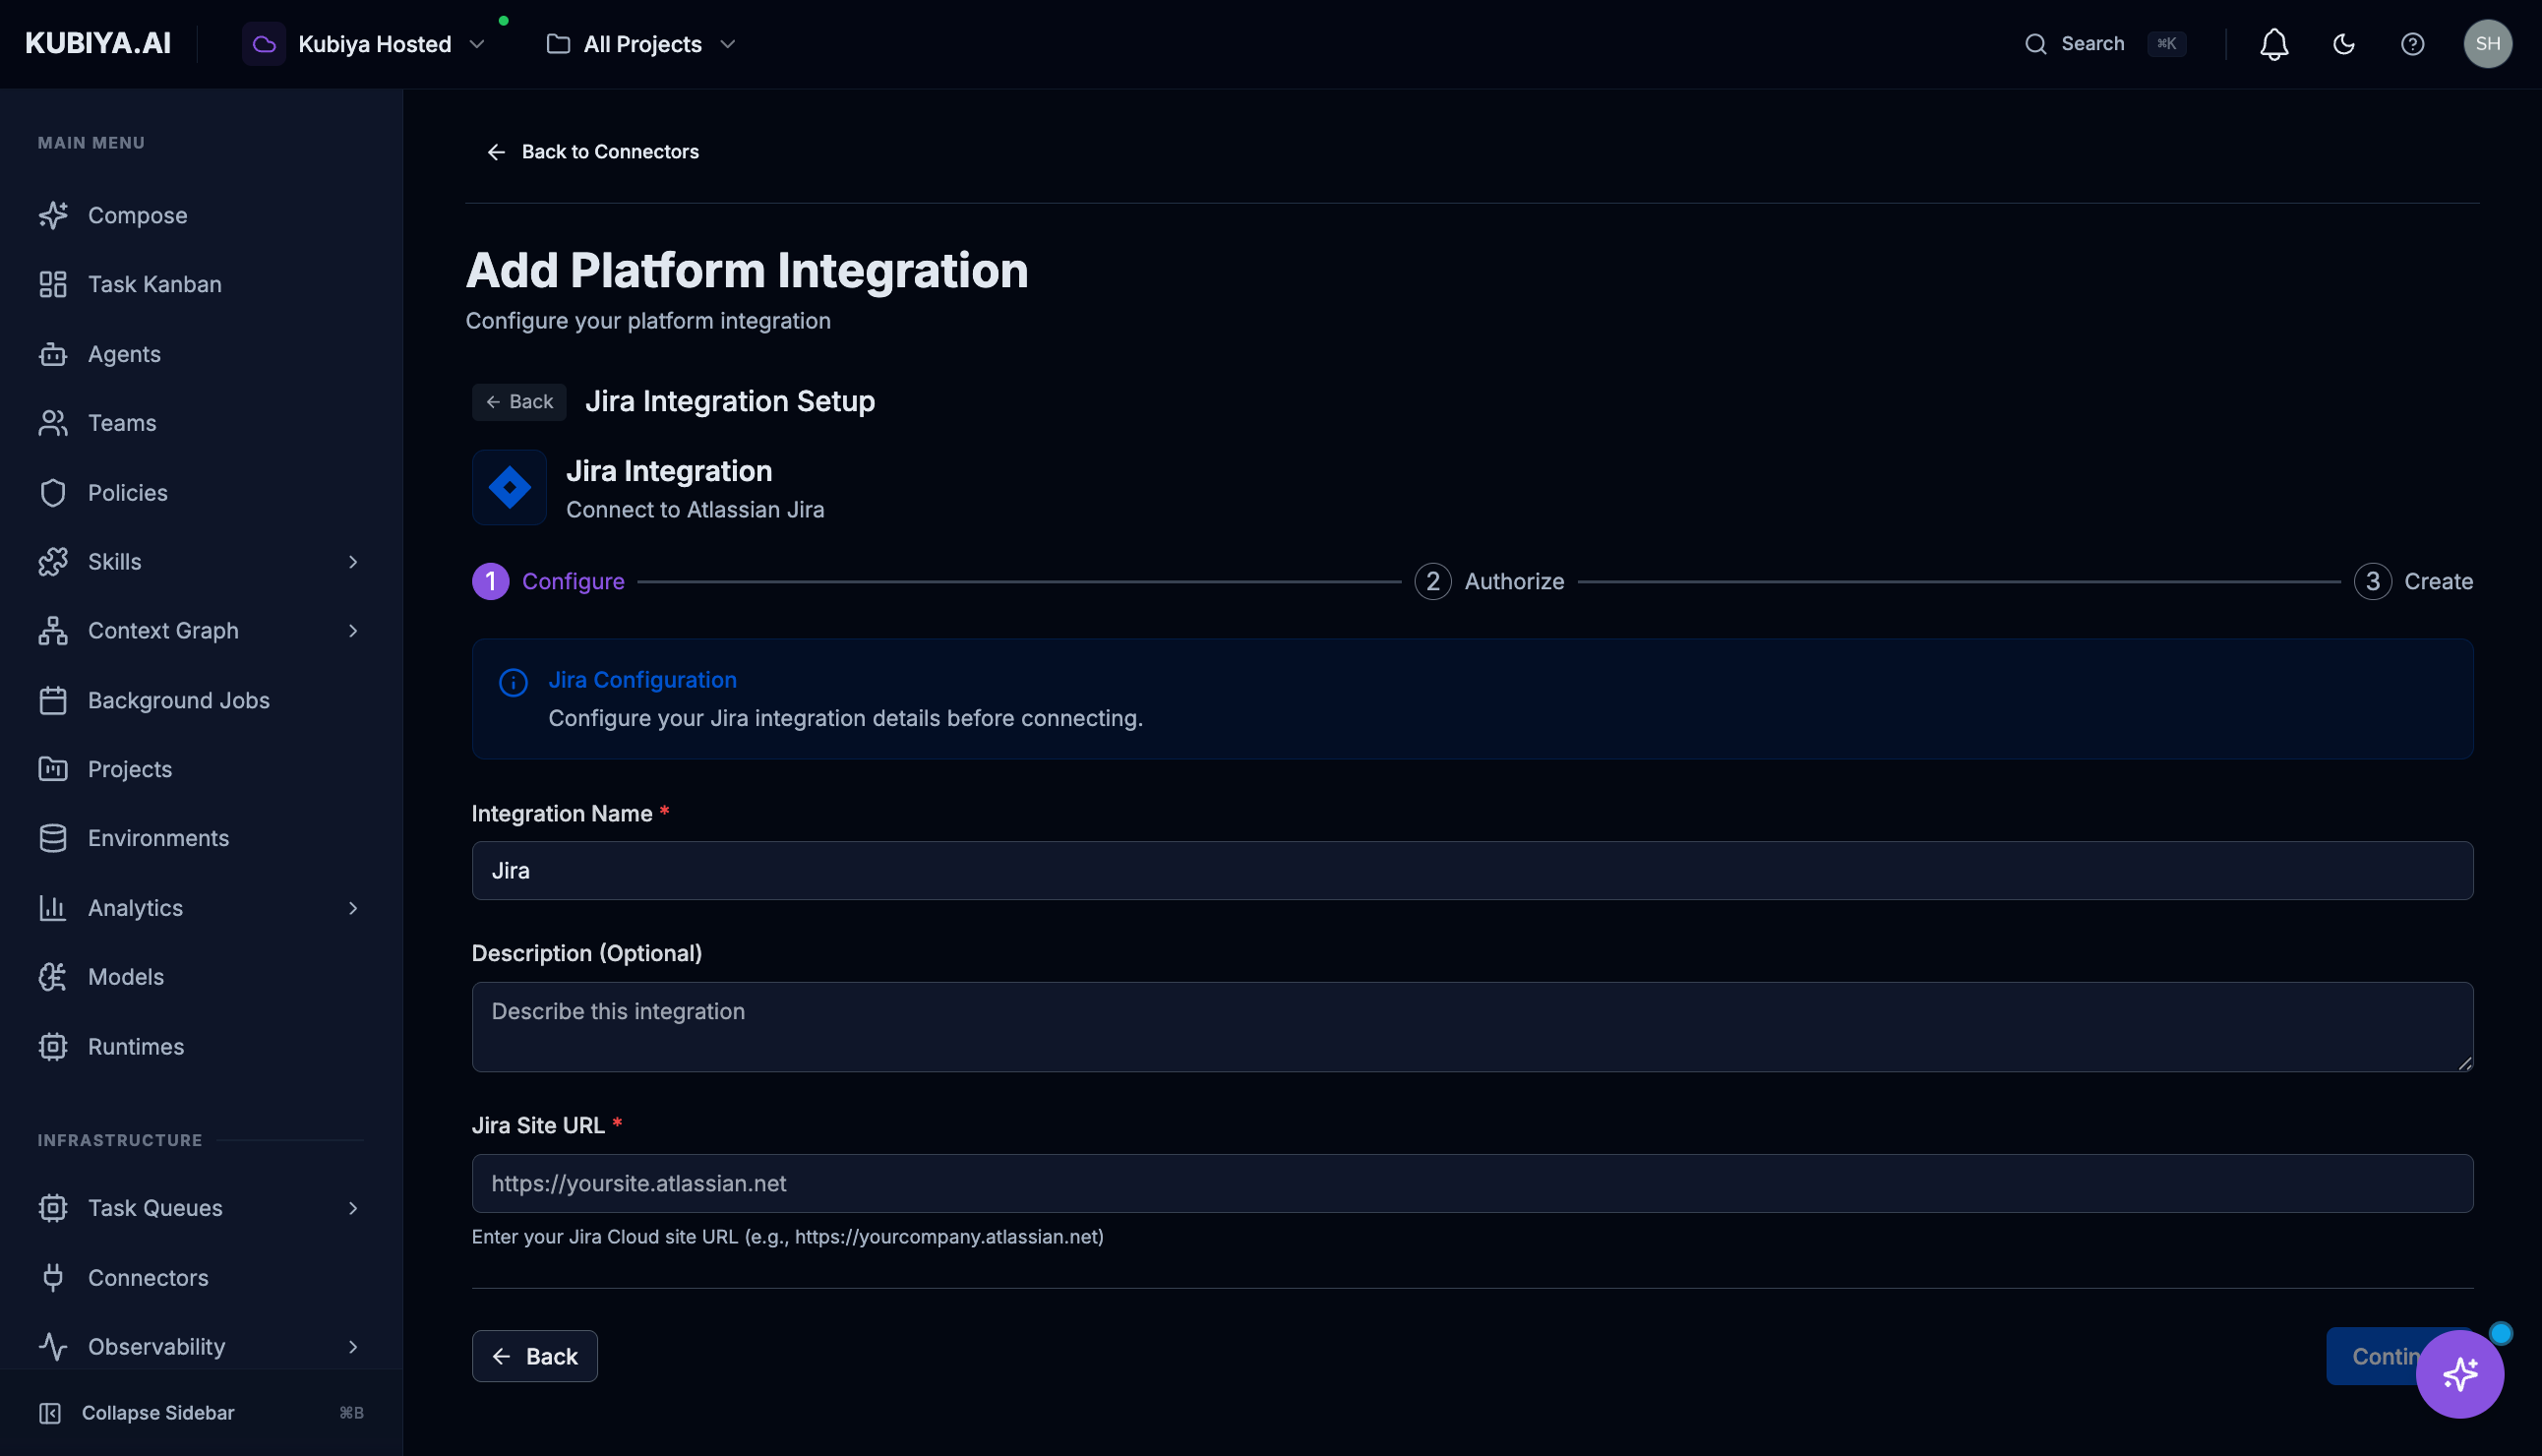The width and height of the screenshot is (2542, 1456).
Task: Open the Teams section
Action: click(x=122, y=422)
